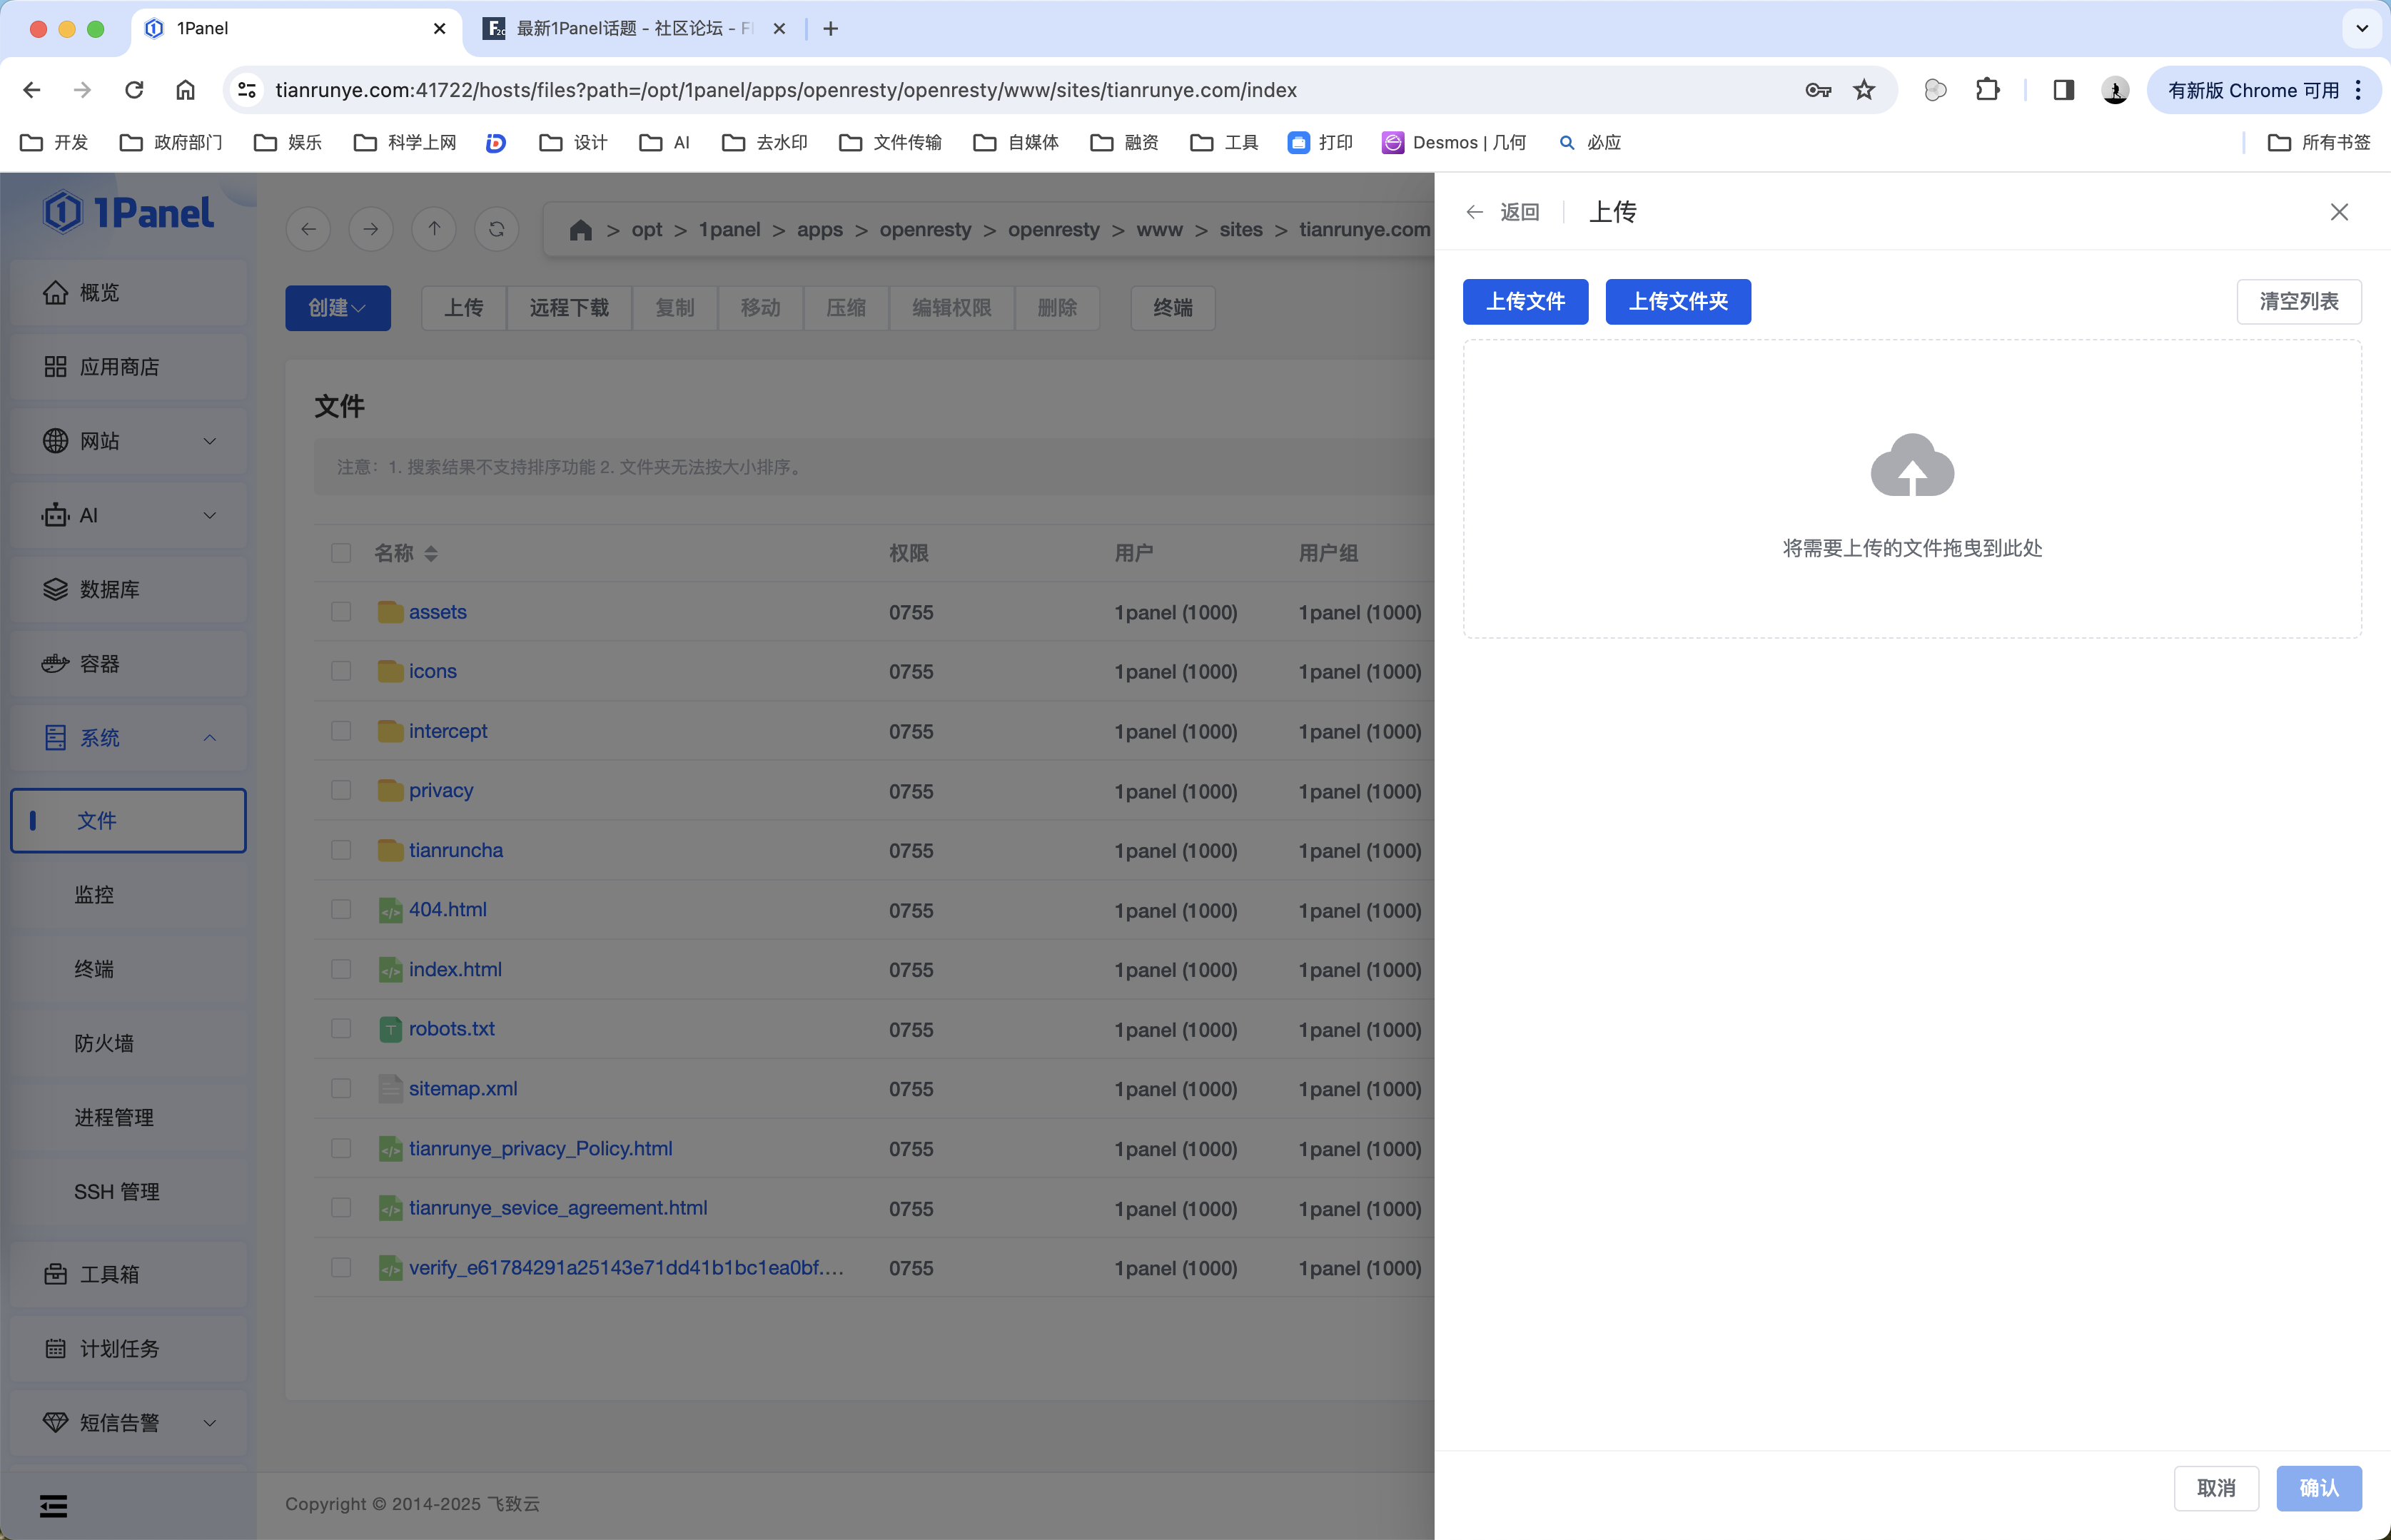Collapse sidebar using the bottom menu icon
Viewport: 2391px width, 1540px height.
click(x=53, y=1505)
